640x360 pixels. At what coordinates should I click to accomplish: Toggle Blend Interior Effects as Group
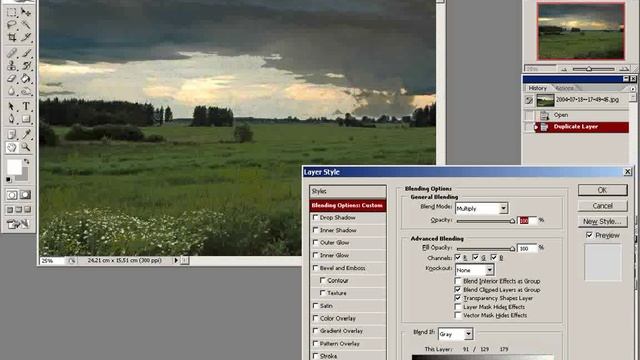pos(458,281)
